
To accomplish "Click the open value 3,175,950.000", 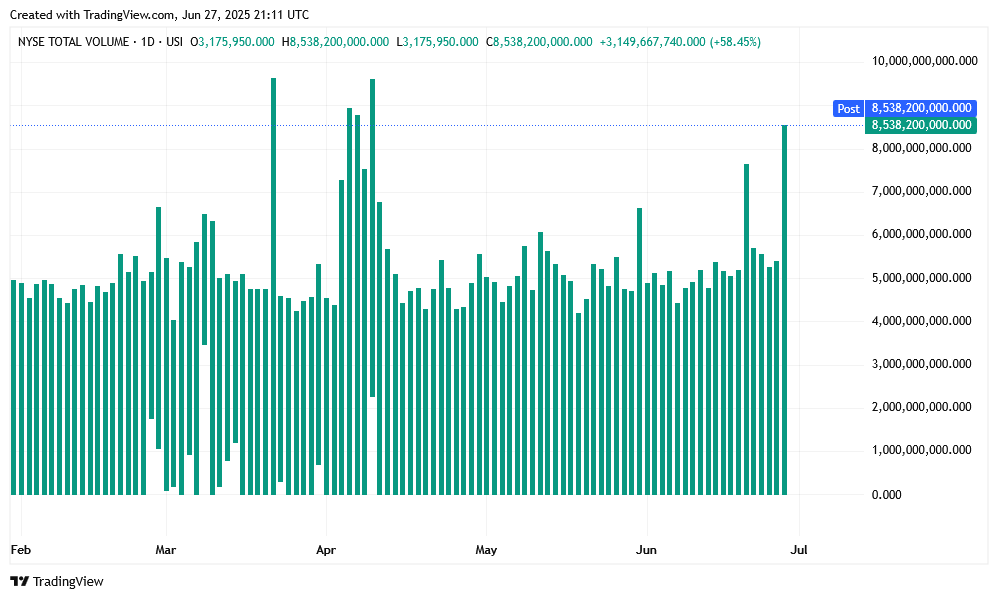I will 236,42.
